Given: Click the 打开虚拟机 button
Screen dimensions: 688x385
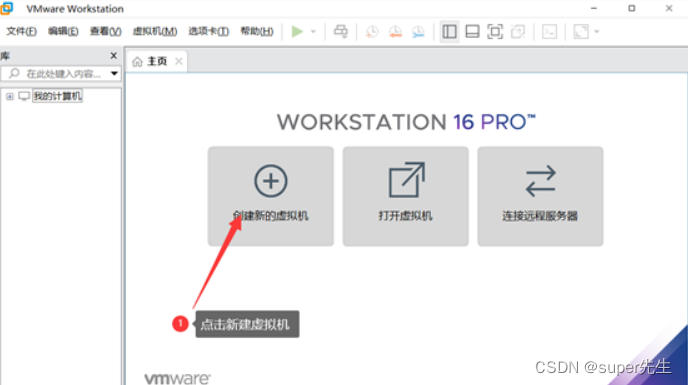Looking at the screenshot, I should (x=405, y=196).
